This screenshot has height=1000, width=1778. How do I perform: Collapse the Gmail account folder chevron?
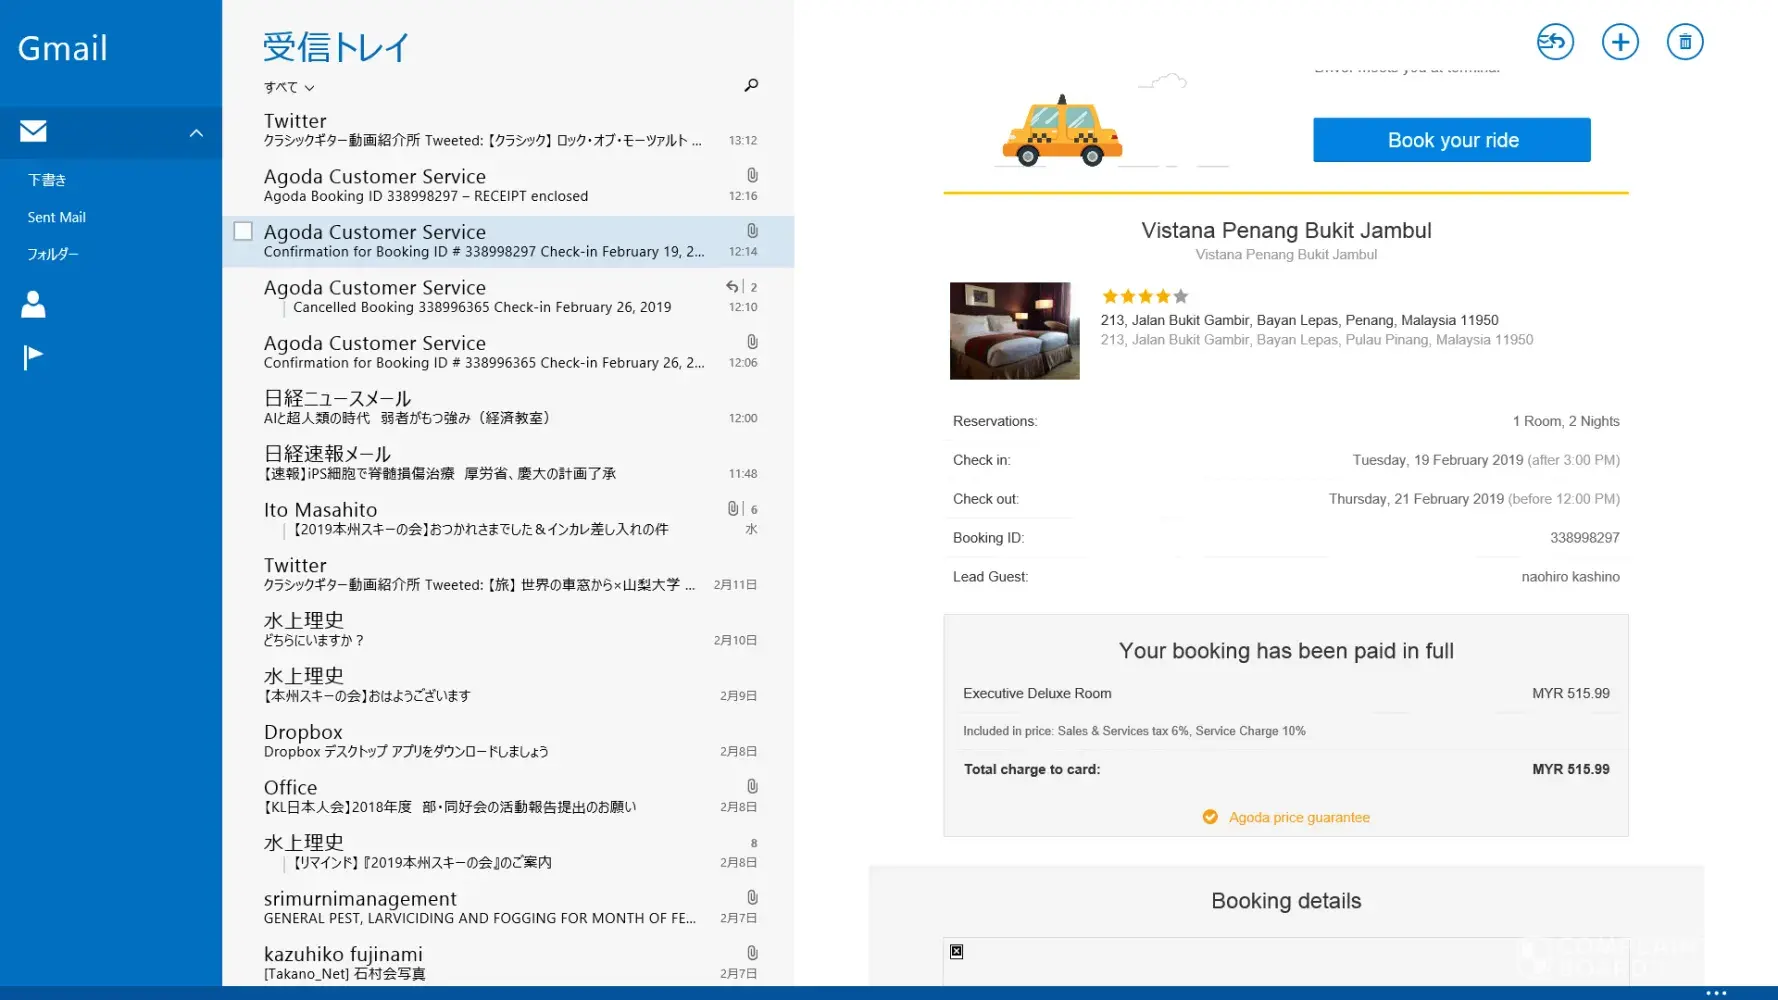point(196,132)
